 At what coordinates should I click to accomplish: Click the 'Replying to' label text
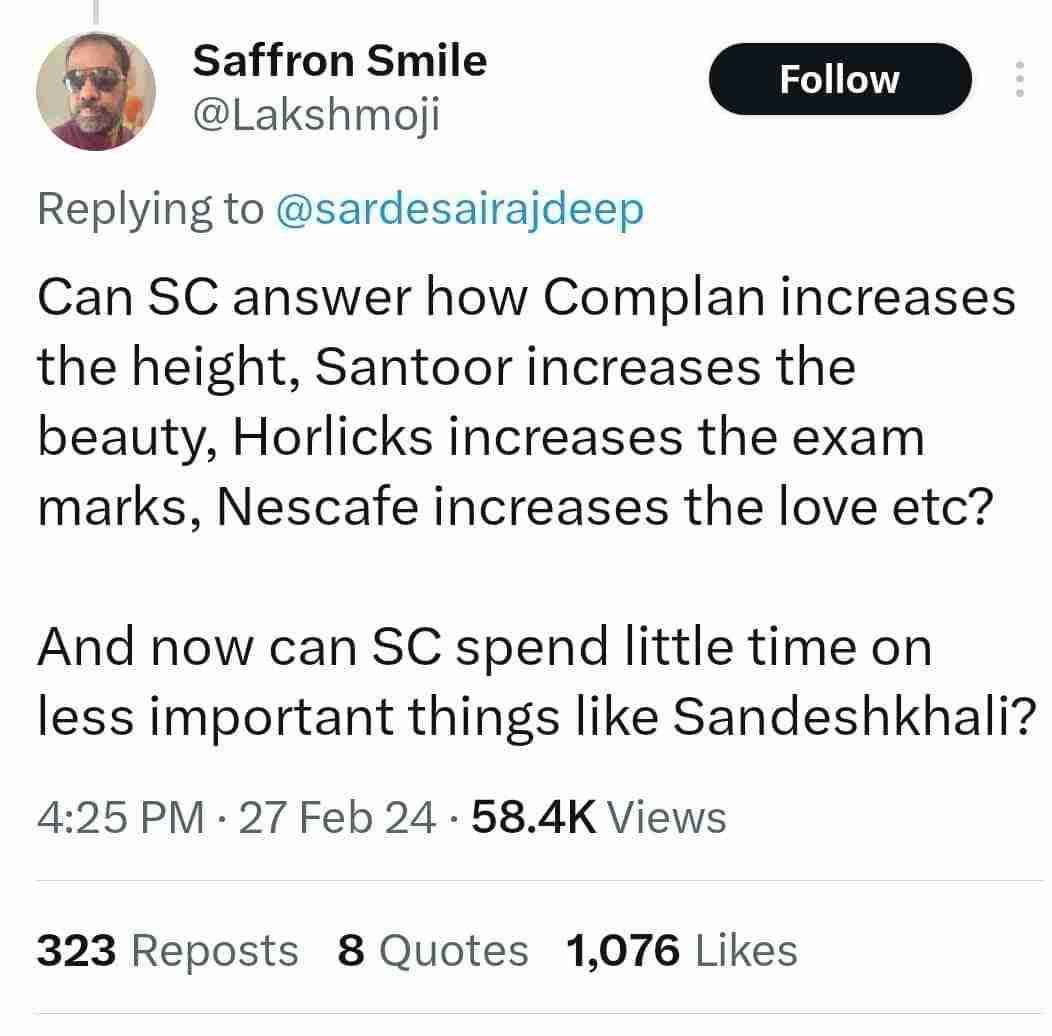click(150, 209)
